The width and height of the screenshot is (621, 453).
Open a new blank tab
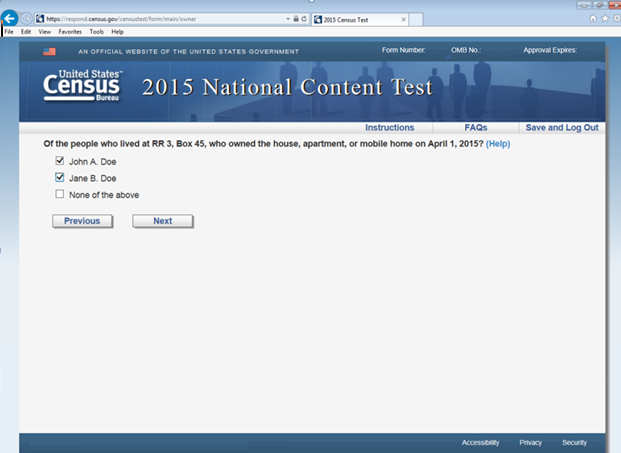[415, 19]
